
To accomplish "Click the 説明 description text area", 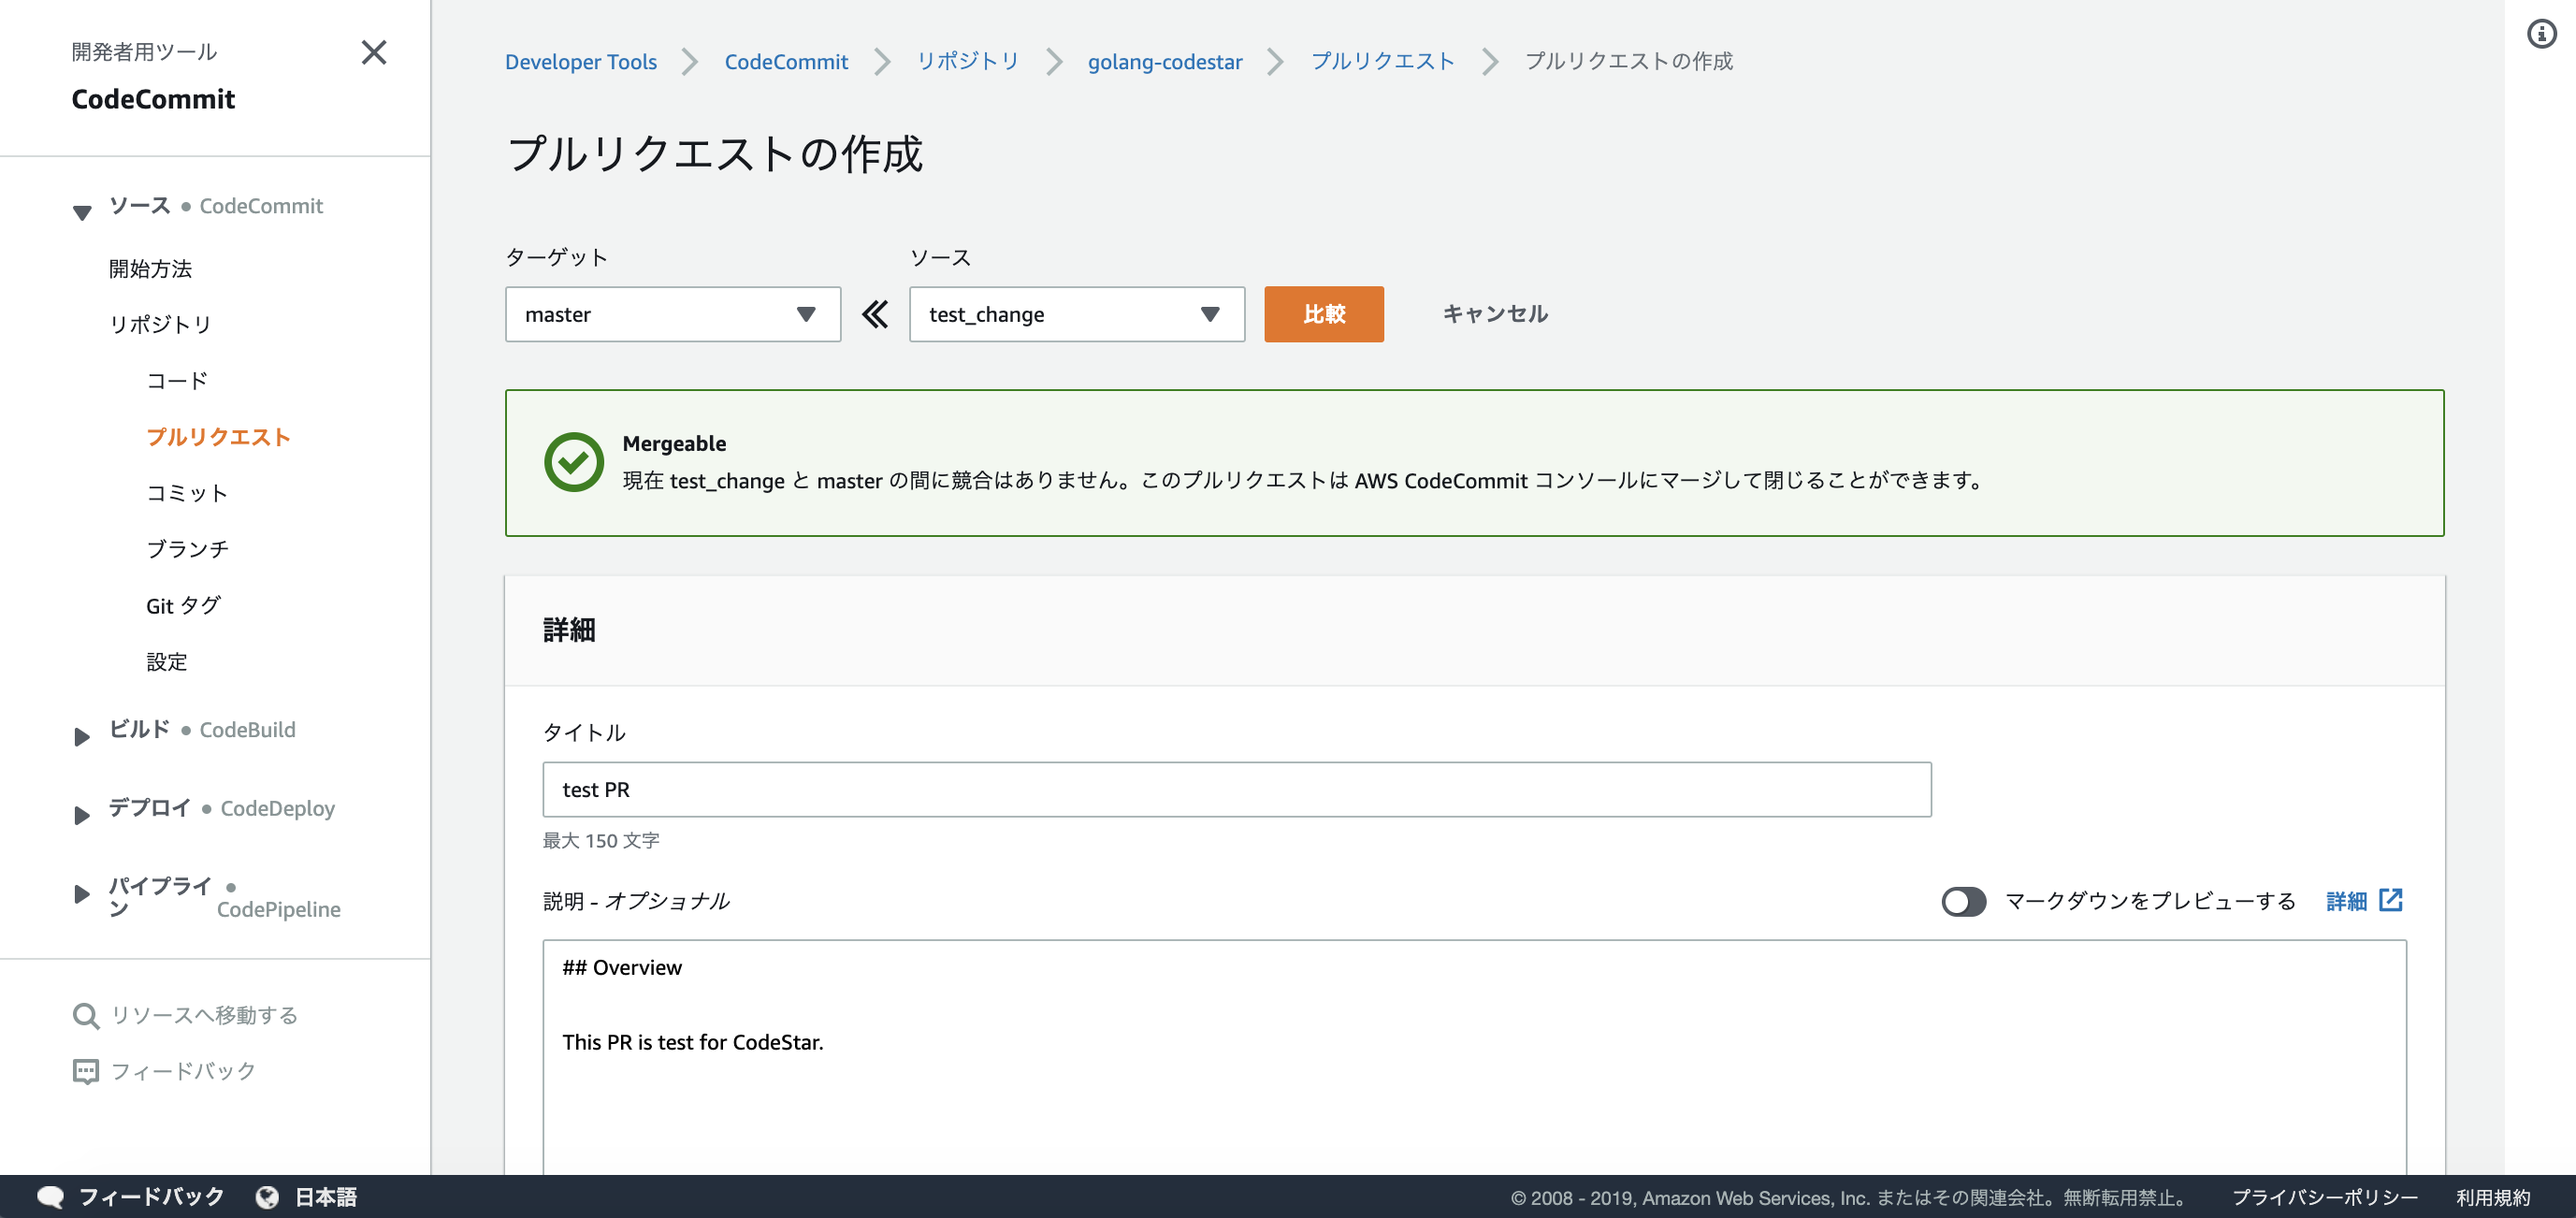I will 1474,1056.
